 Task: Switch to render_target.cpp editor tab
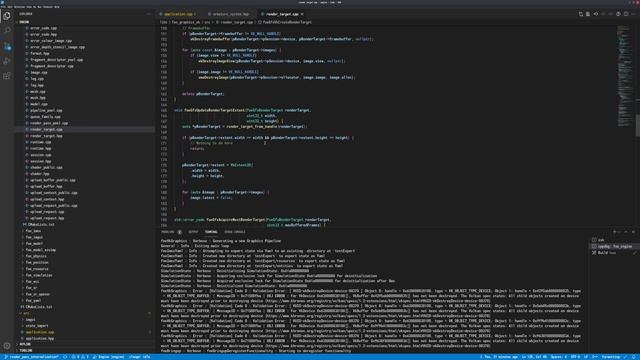(x=282, y=14)
